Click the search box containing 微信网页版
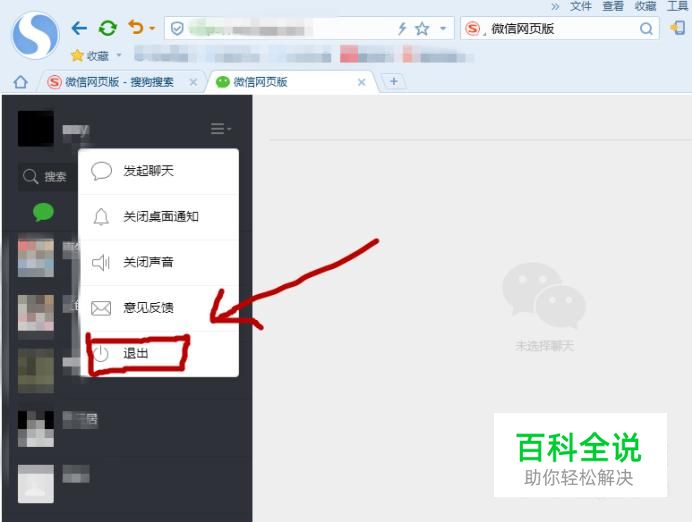The height and width of the screenshot is (522, 692). coord(560,29)
